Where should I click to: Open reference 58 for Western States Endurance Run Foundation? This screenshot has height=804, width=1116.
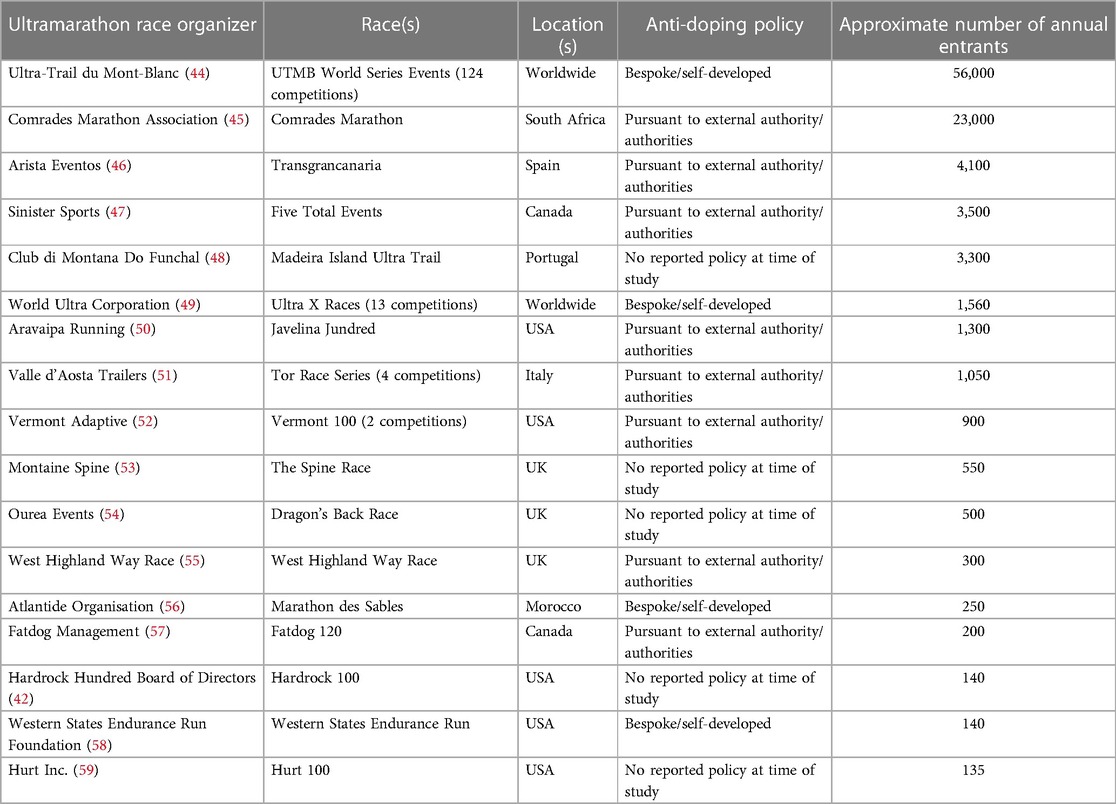(x=100, y=746)
